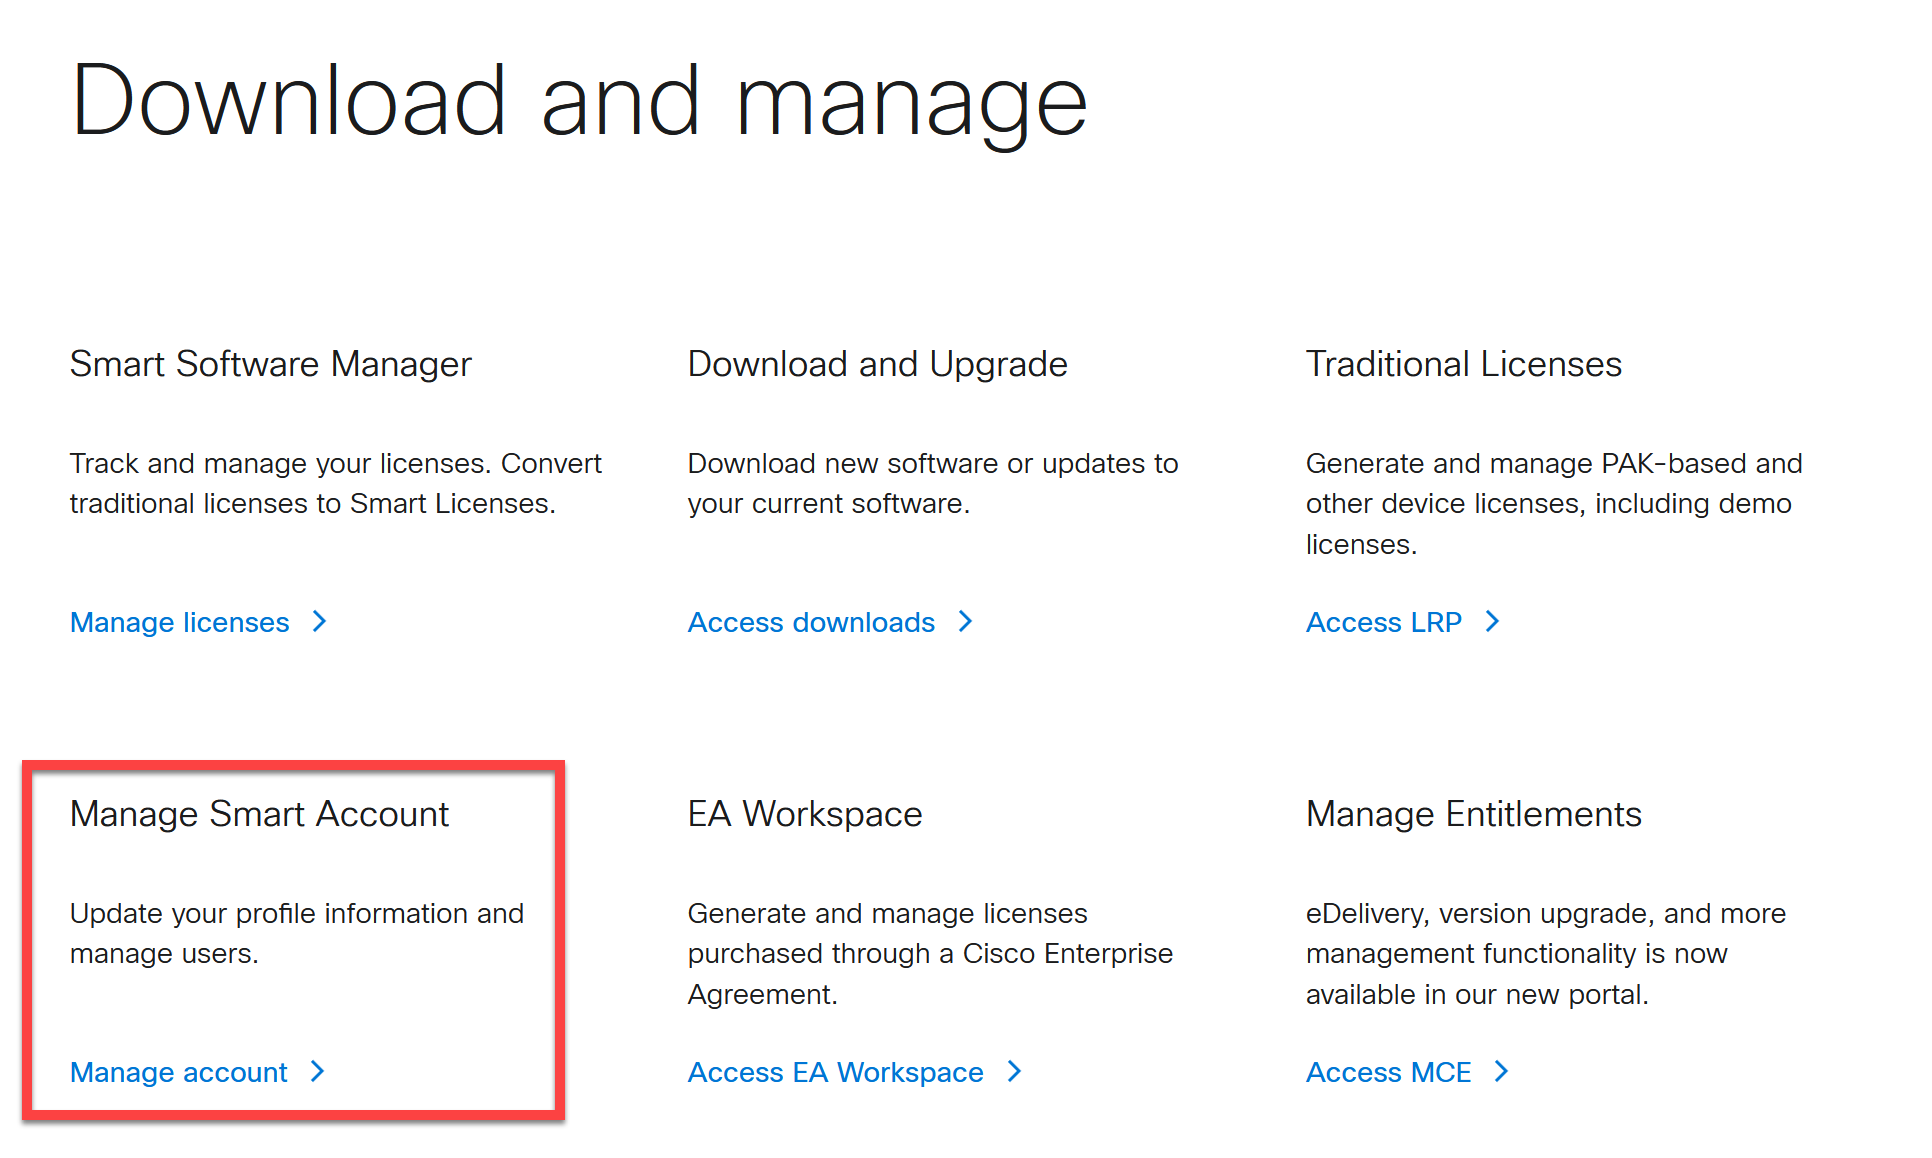
Task: Click text 'Track and manage your licenses'
Action: point(279,464)
